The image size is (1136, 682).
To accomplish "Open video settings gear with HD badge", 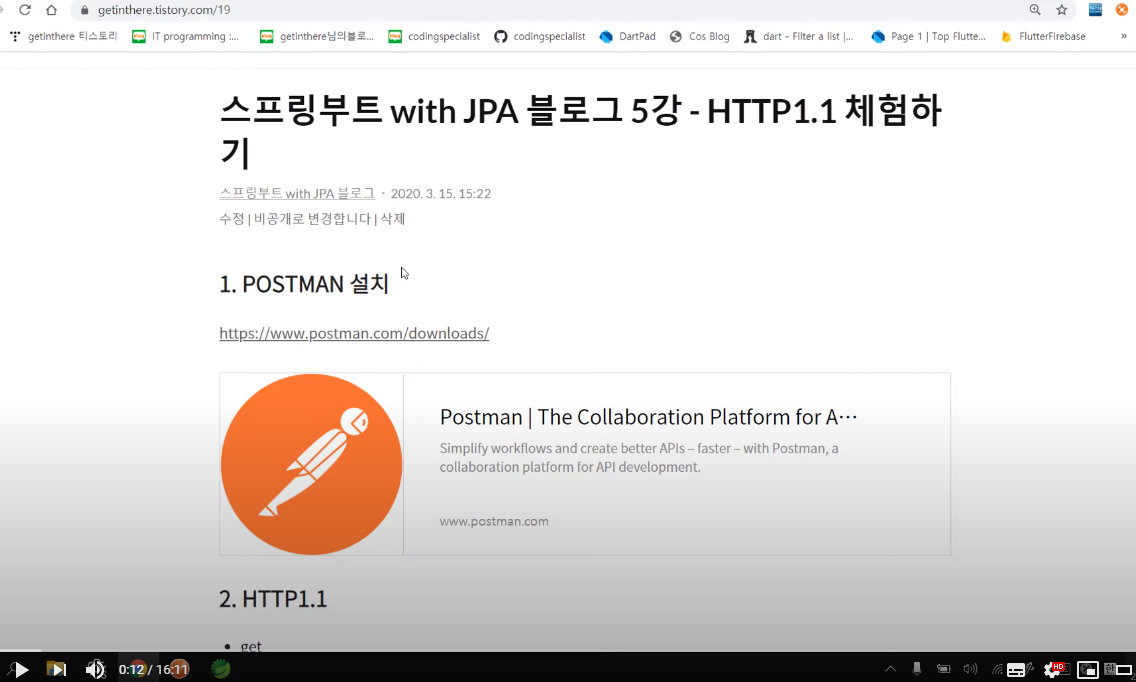I will (1054, 670).
